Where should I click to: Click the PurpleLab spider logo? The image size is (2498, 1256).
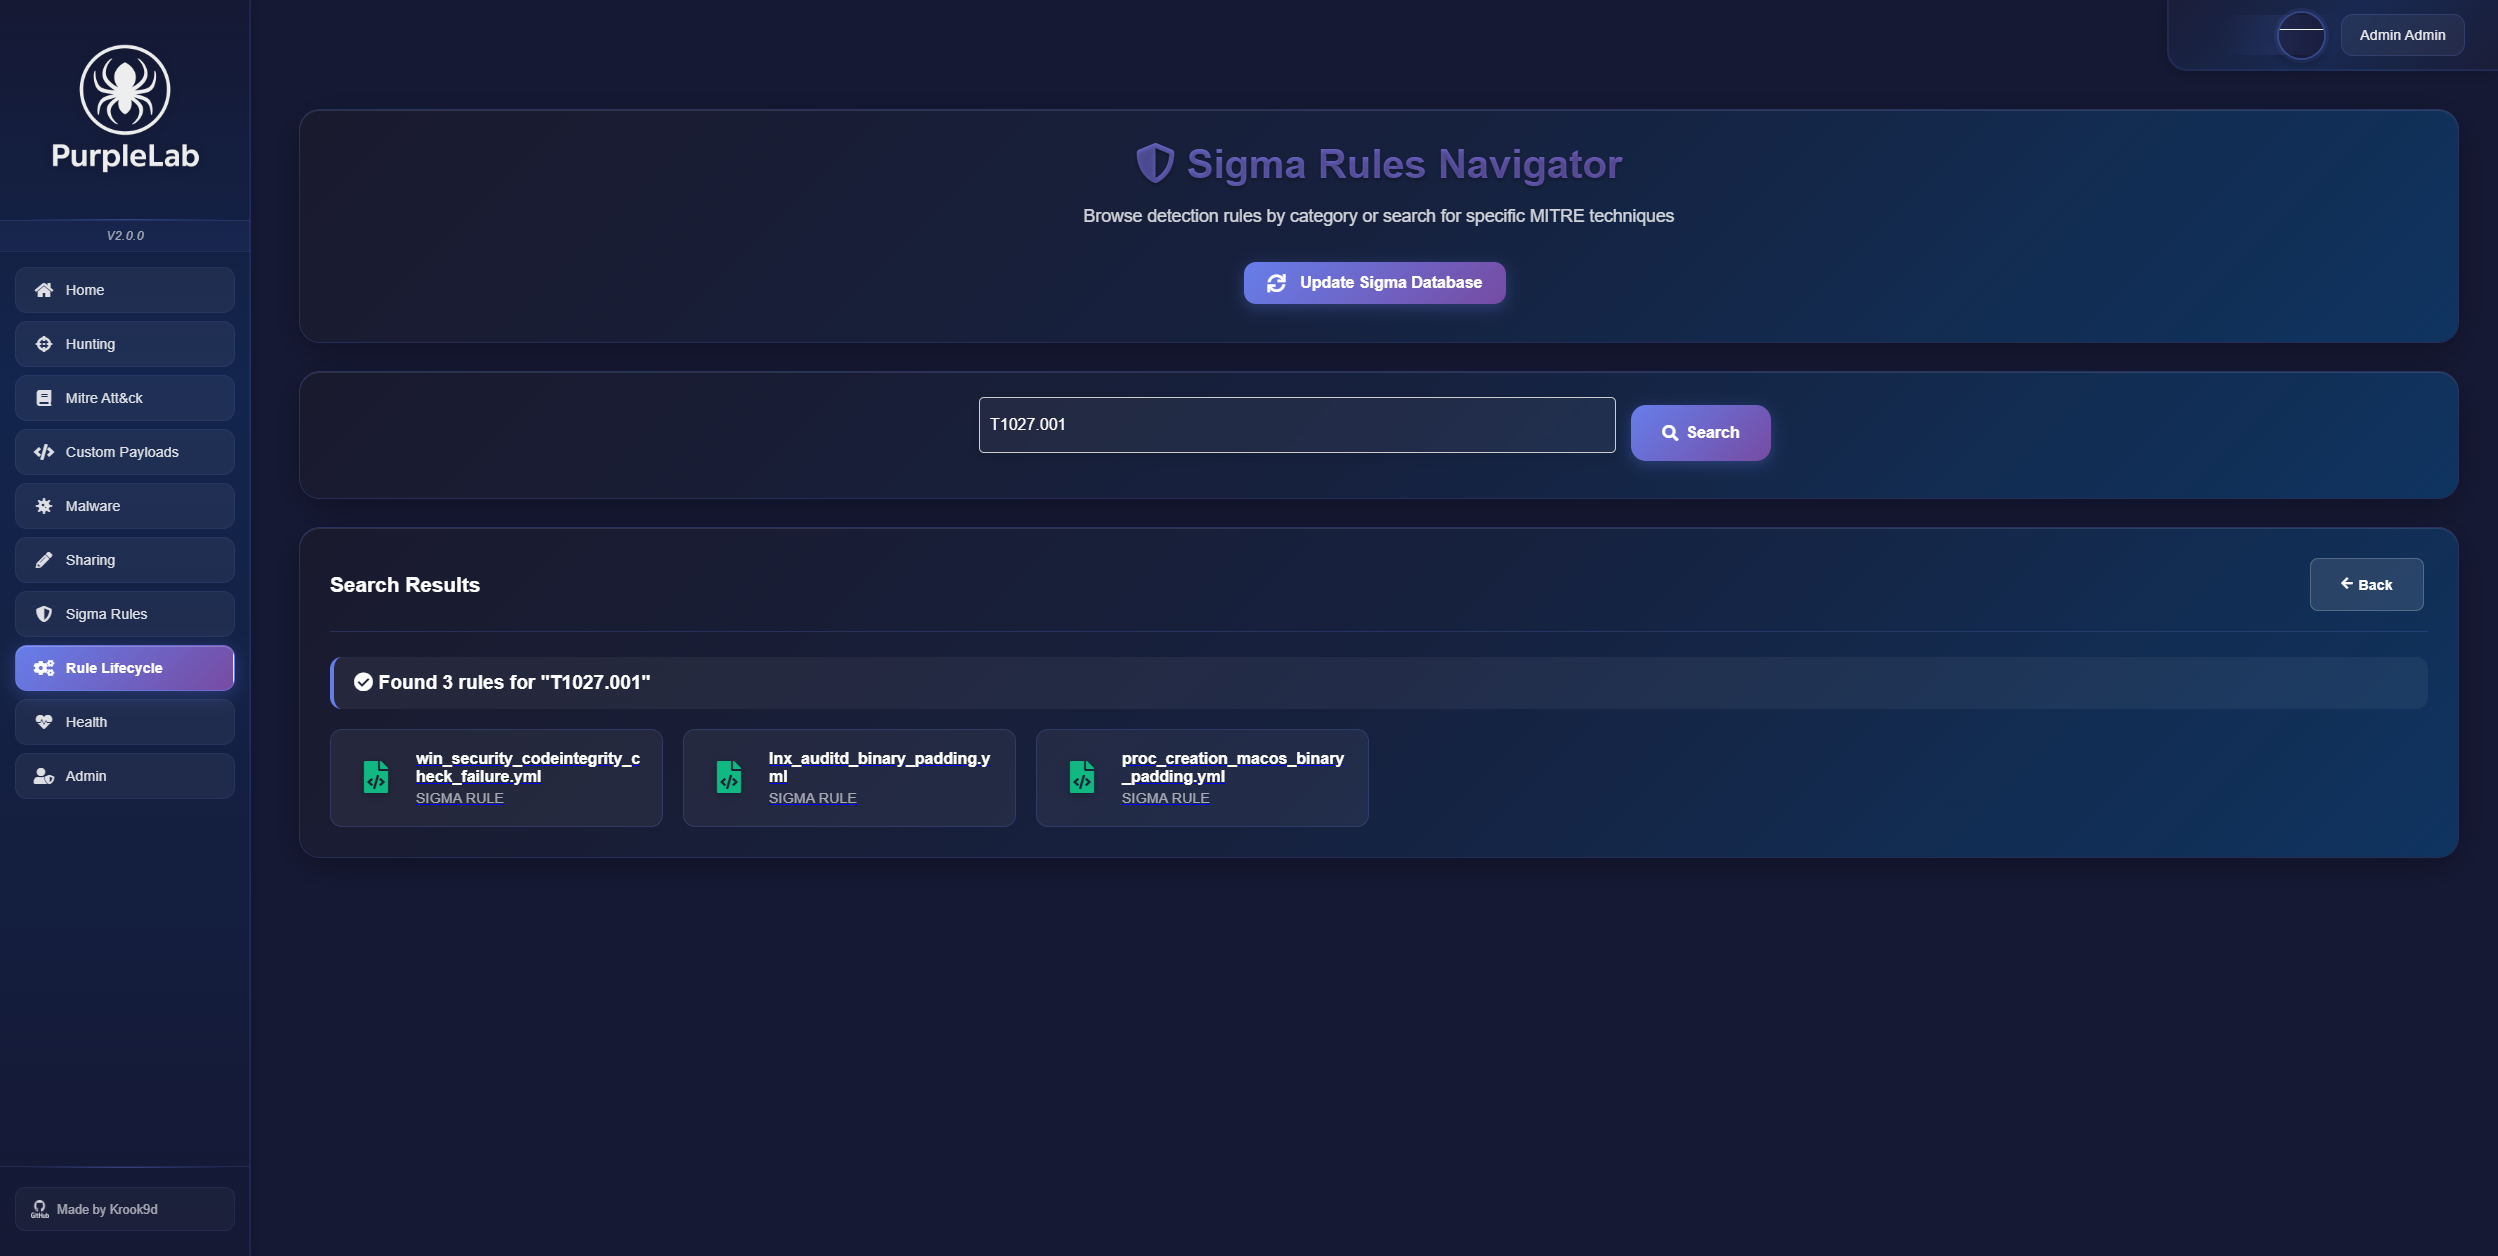[x=125, y=89]
